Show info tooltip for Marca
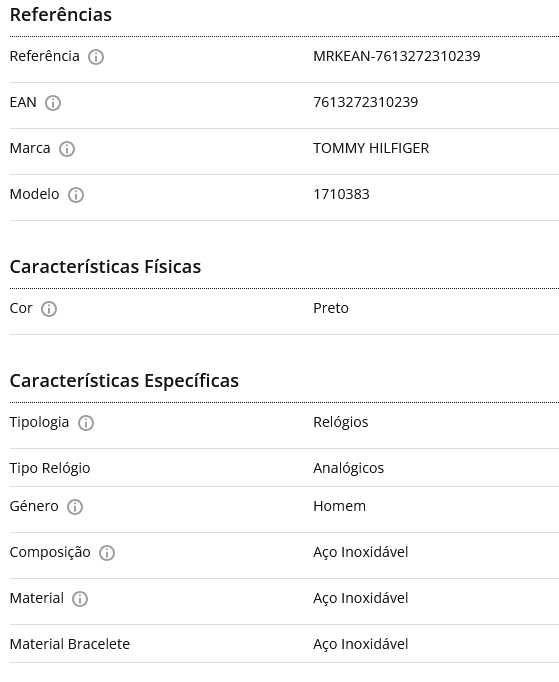559x682 pixels. 67,149
